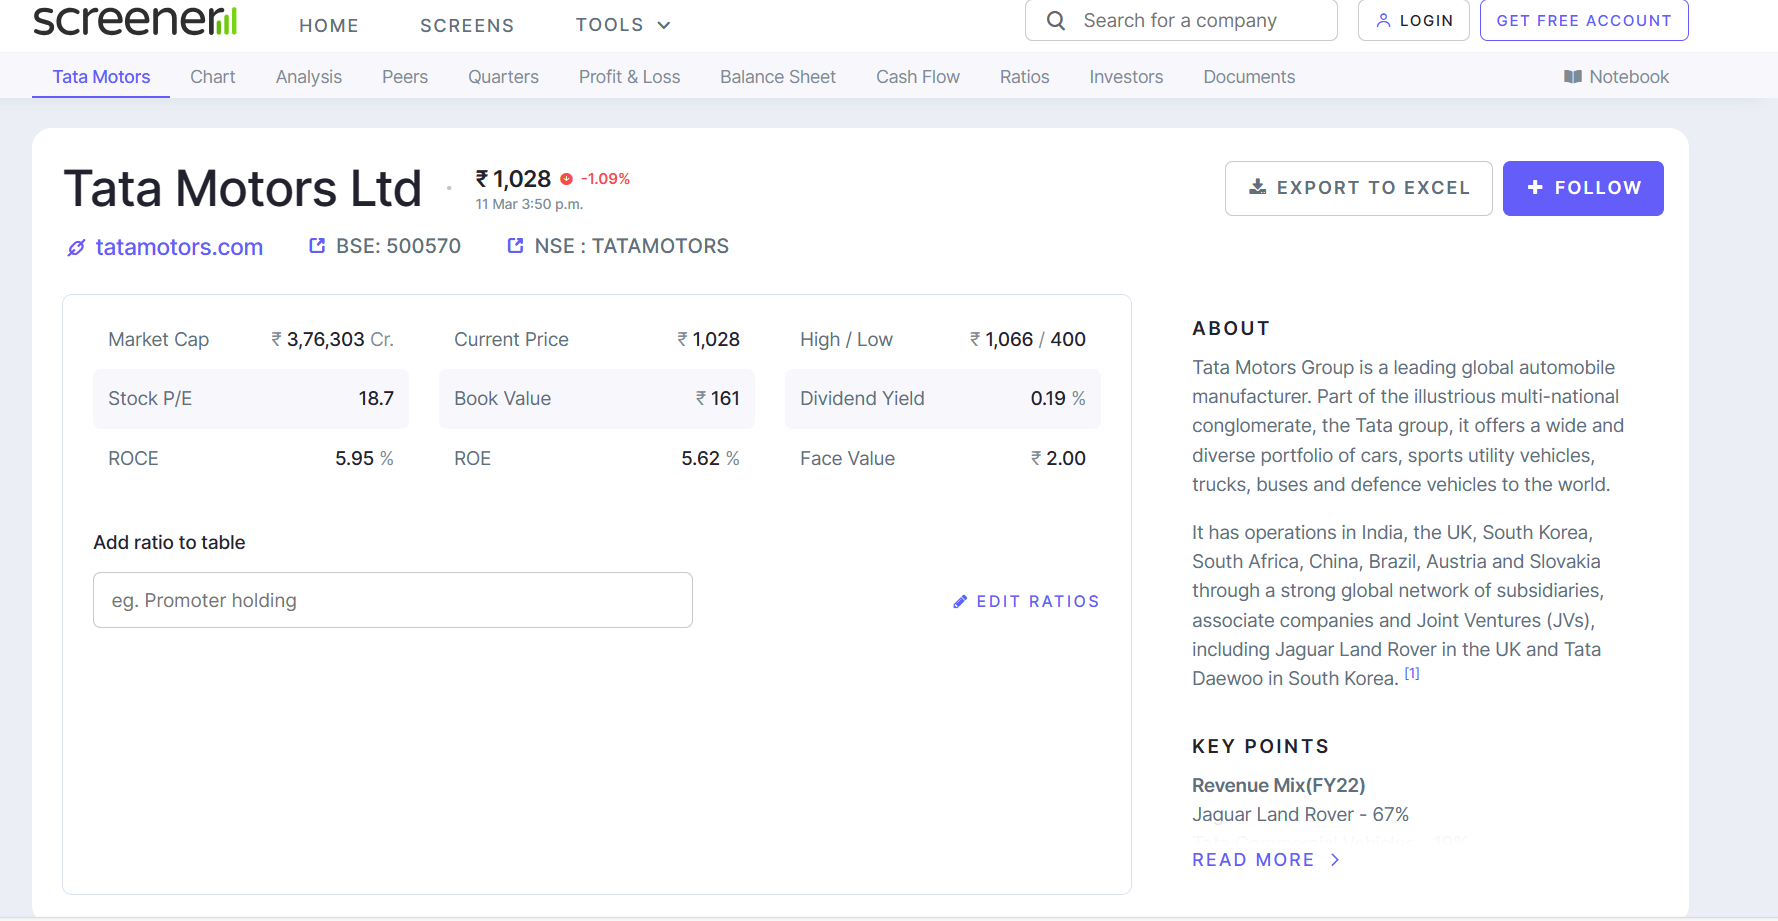Click the Face Value ₹ 2.00
1778x921 pixels.
tap(1058, 459)
